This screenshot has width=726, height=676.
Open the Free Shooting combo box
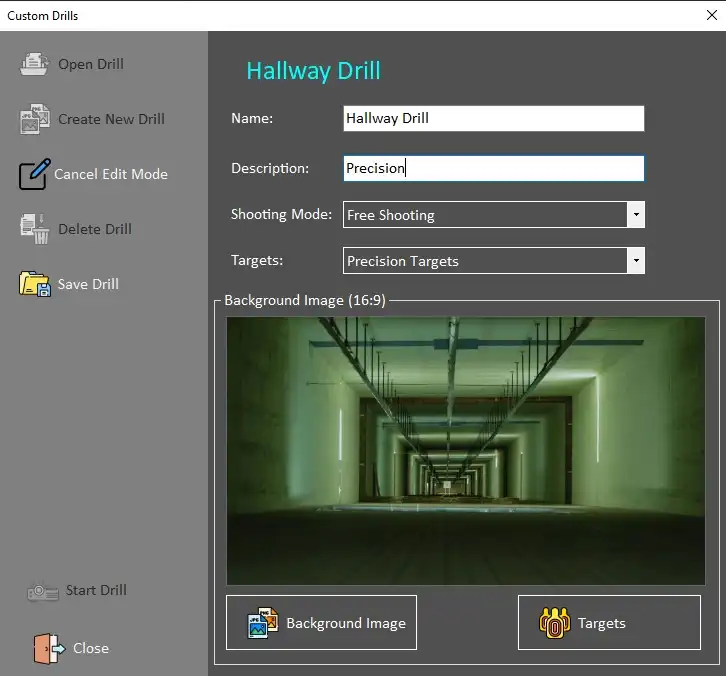coord(484,215)
